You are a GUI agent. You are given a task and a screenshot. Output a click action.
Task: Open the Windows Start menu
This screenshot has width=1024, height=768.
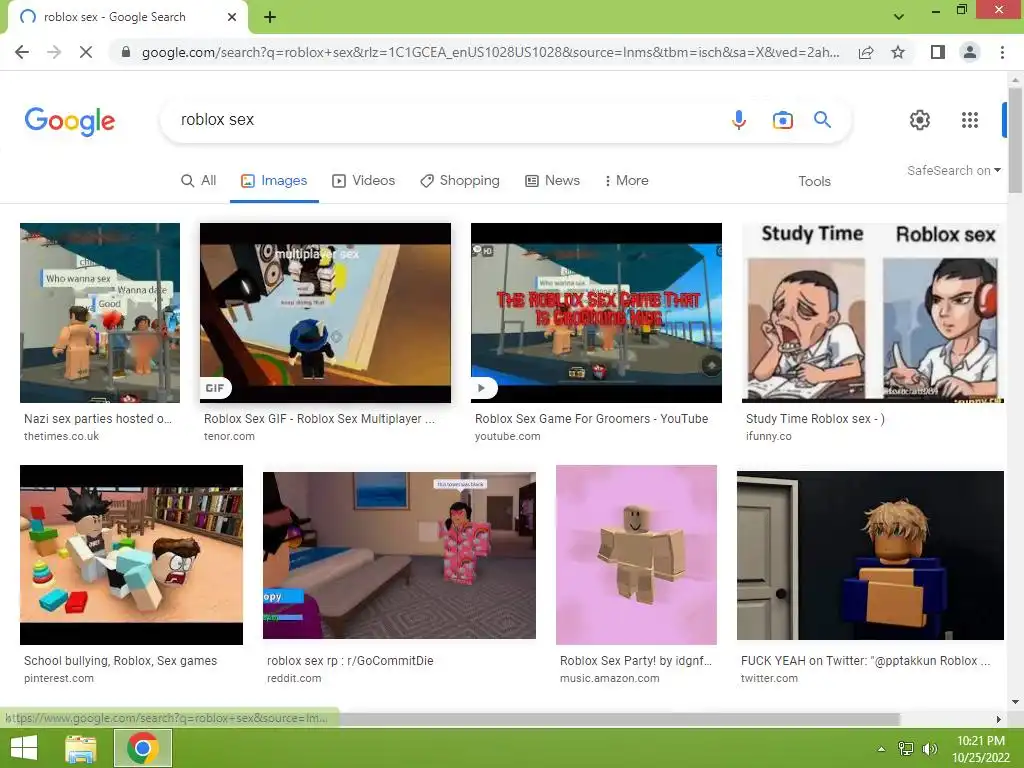[x=24, y=748]
